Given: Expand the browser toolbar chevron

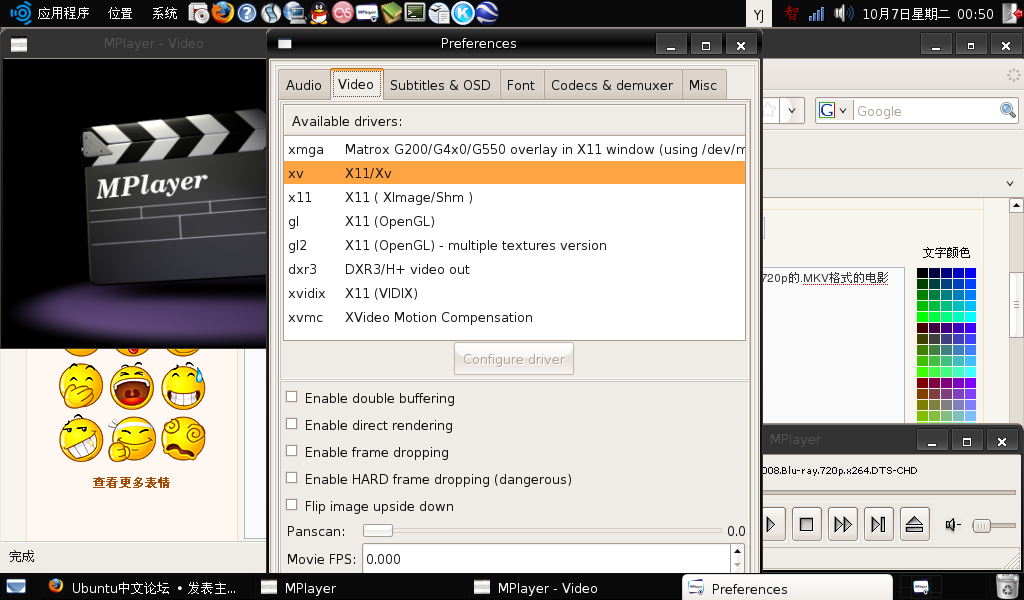Looking at the screenshot, I should click(x=1010, y=183).
